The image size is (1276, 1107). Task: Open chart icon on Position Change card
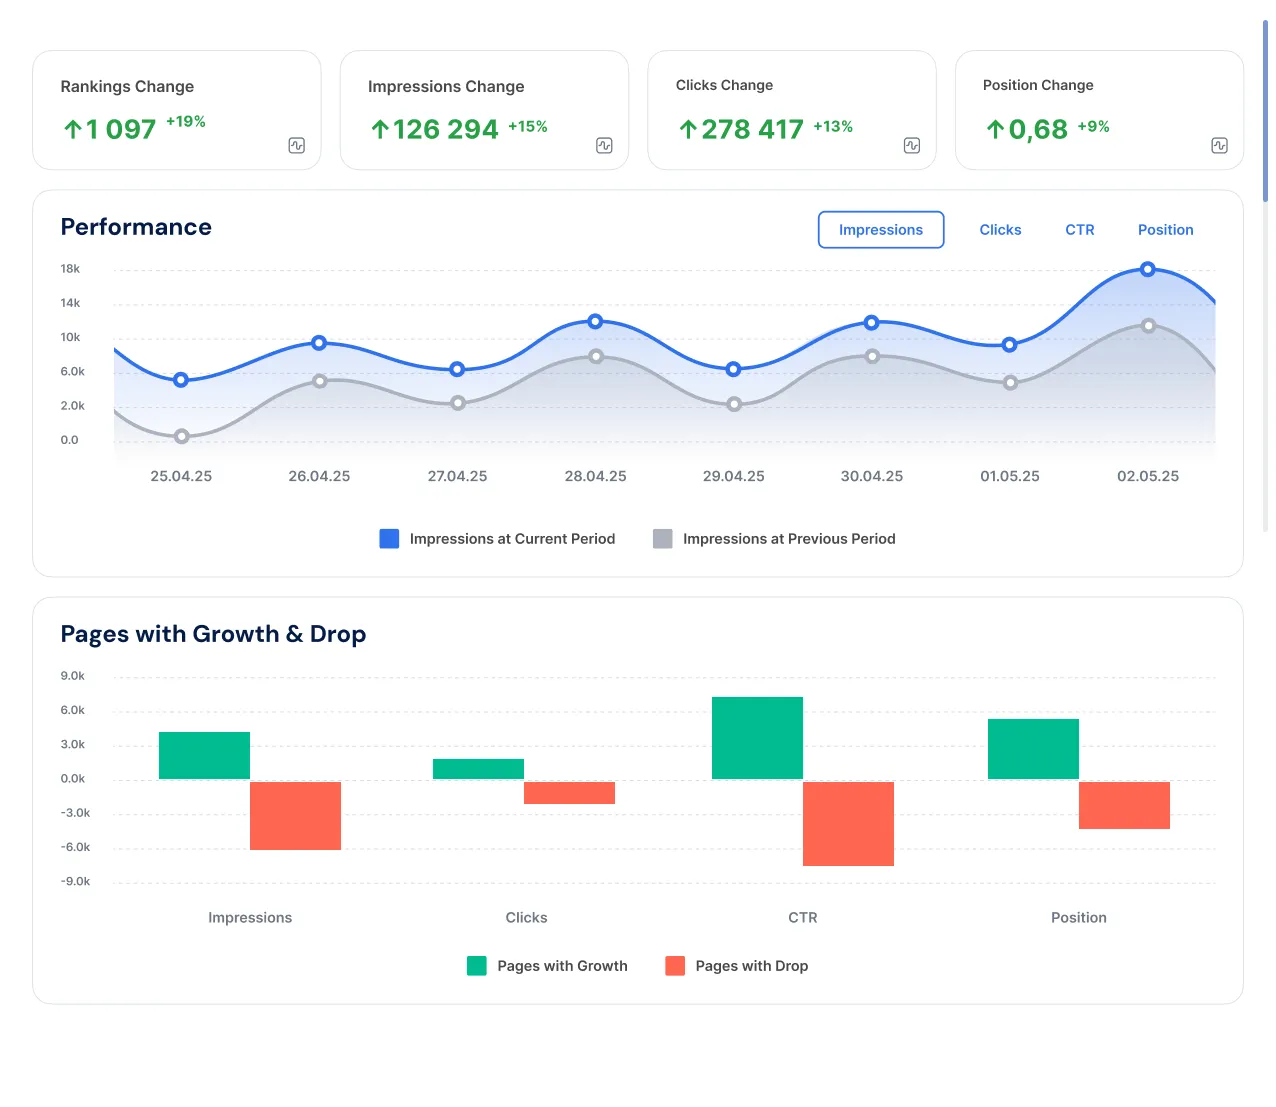1219,146
